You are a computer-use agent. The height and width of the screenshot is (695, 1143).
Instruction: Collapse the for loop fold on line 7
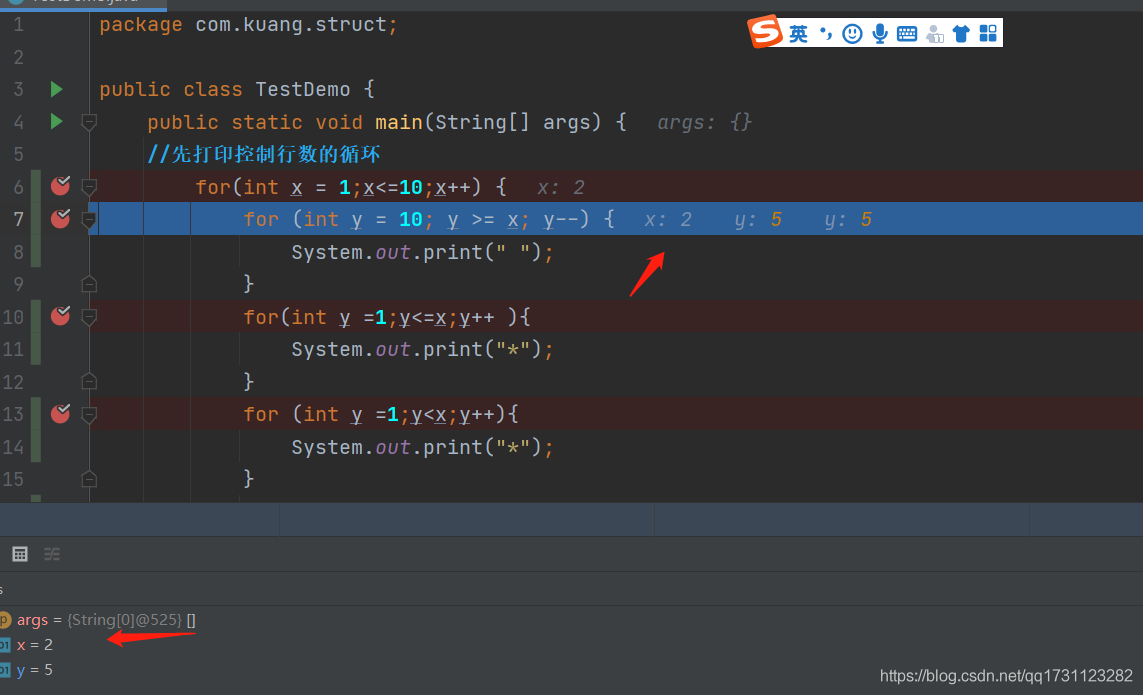[89, 219]
